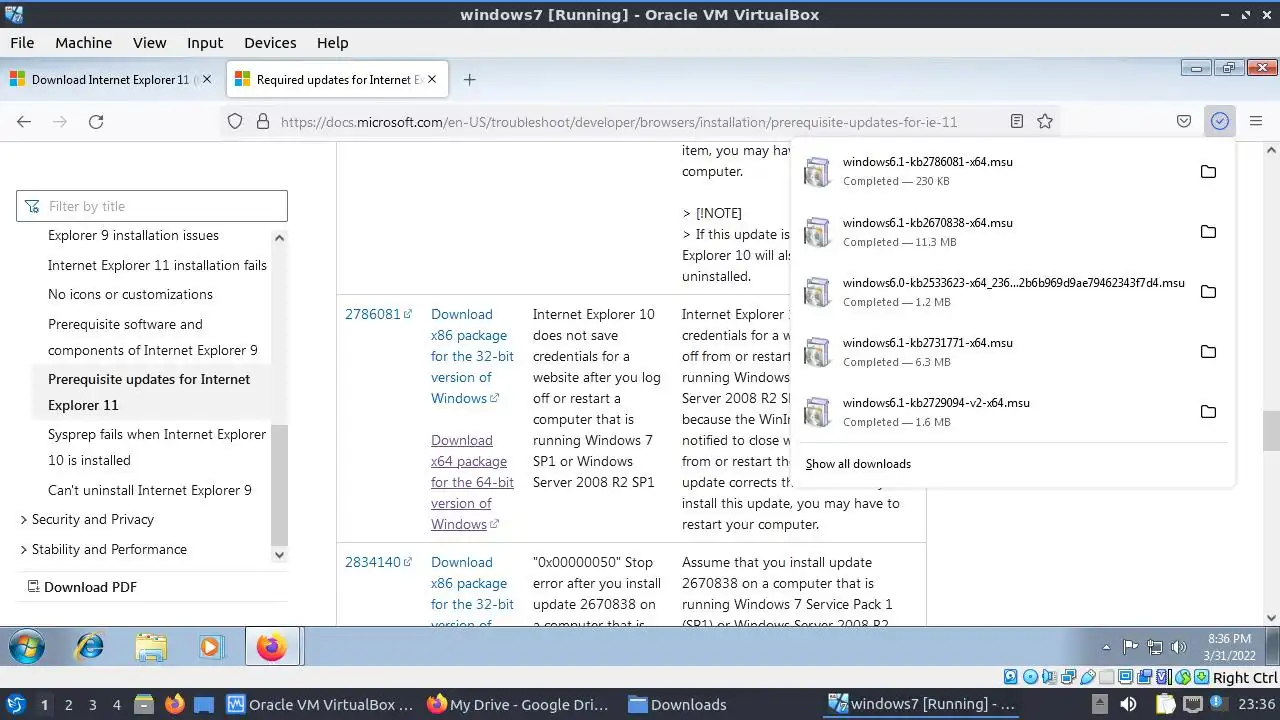Open folder for kb2533623-x64 download
This screenshot has height=720, width=1280.
[x=1208, y=291]
